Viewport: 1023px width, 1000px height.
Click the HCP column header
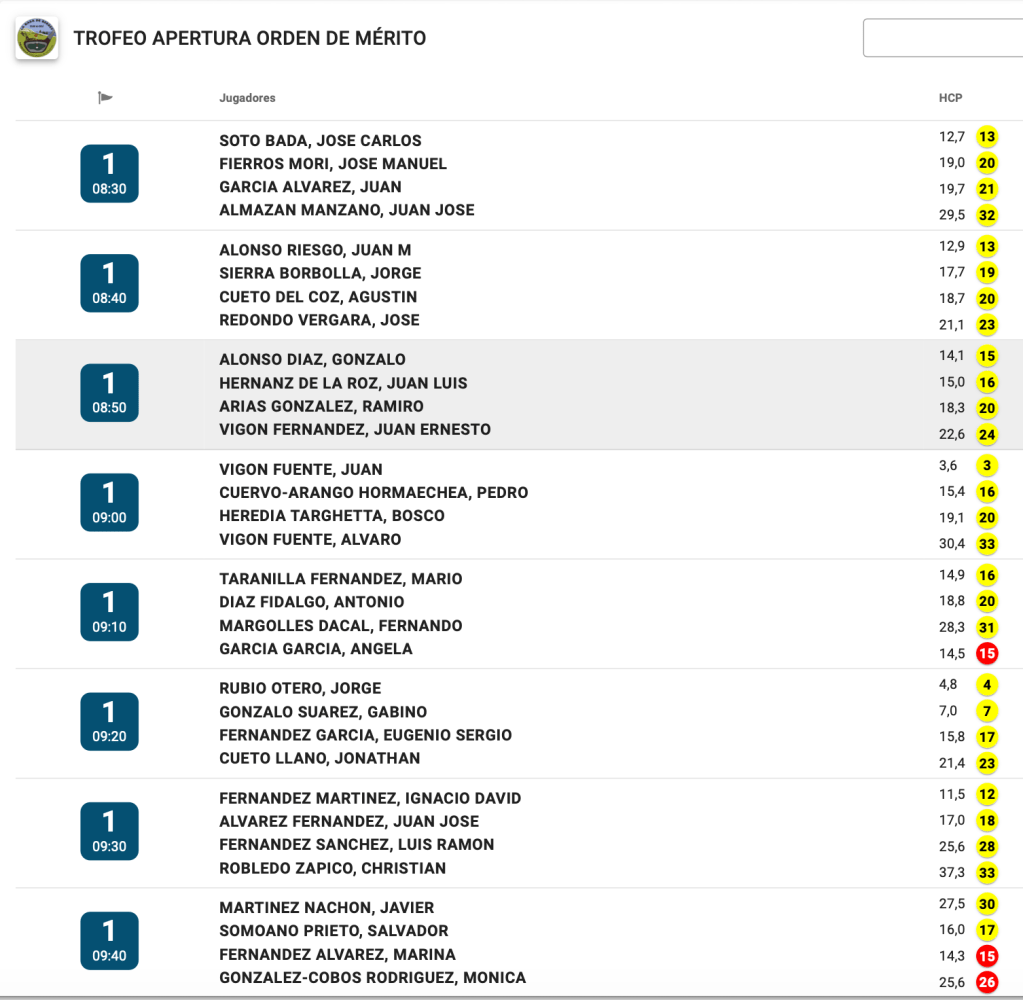[950, 98]
